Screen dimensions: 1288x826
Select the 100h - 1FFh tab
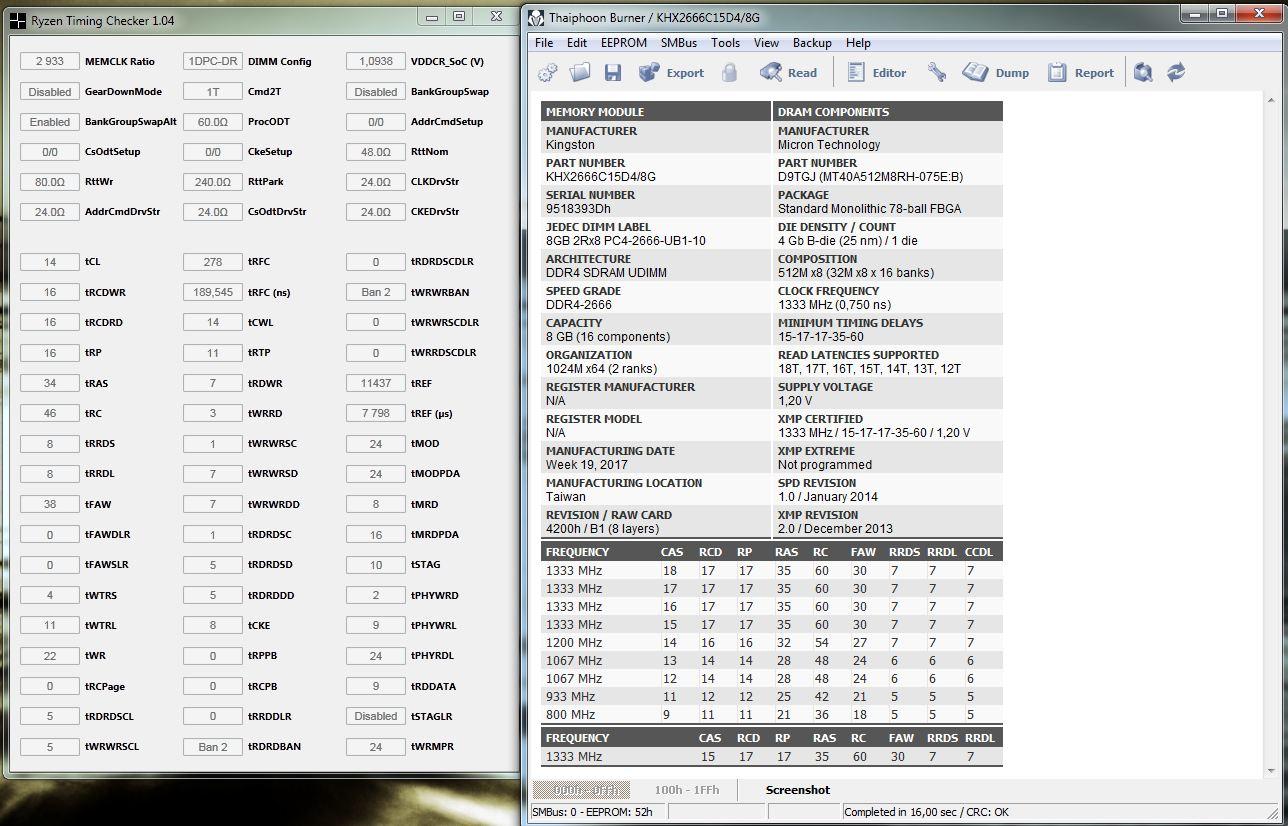pyautogui.click(x=686, y=790)
